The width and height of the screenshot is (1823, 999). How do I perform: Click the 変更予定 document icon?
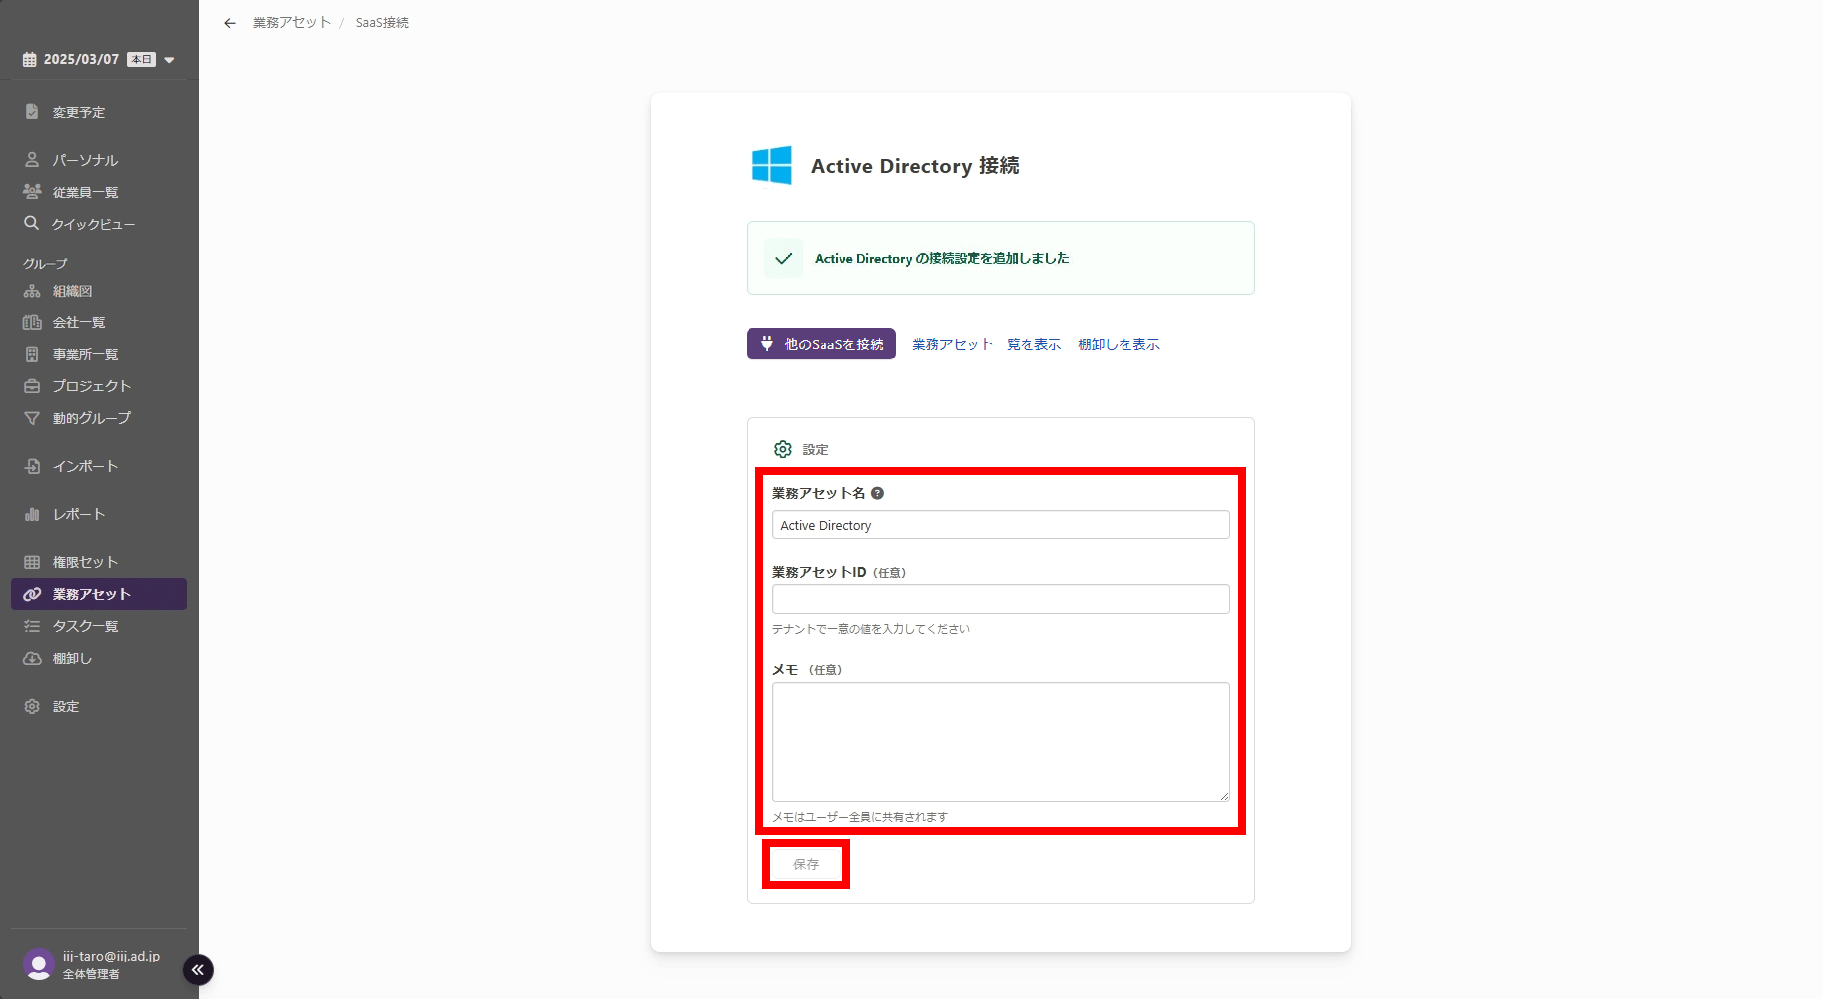click(x=32, y=112)
